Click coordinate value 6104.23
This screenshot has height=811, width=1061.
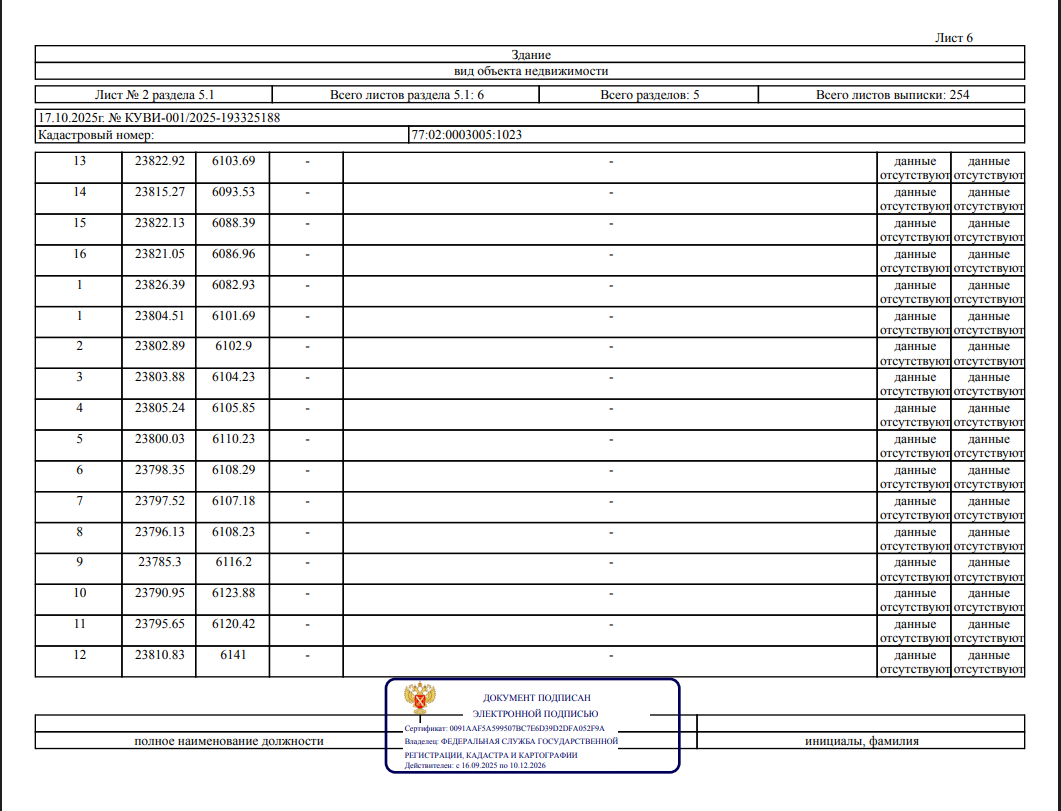click(233, 377)
